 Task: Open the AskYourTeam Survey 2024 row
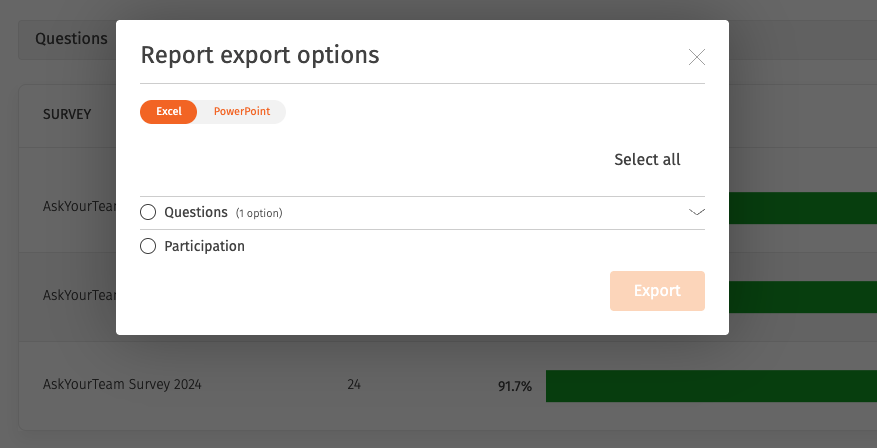[122, 385]
